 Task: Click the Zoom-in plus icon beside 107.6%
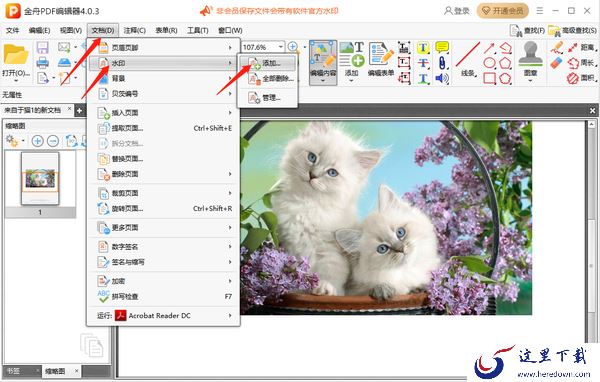pyautogui.click(x=293, y=47)
